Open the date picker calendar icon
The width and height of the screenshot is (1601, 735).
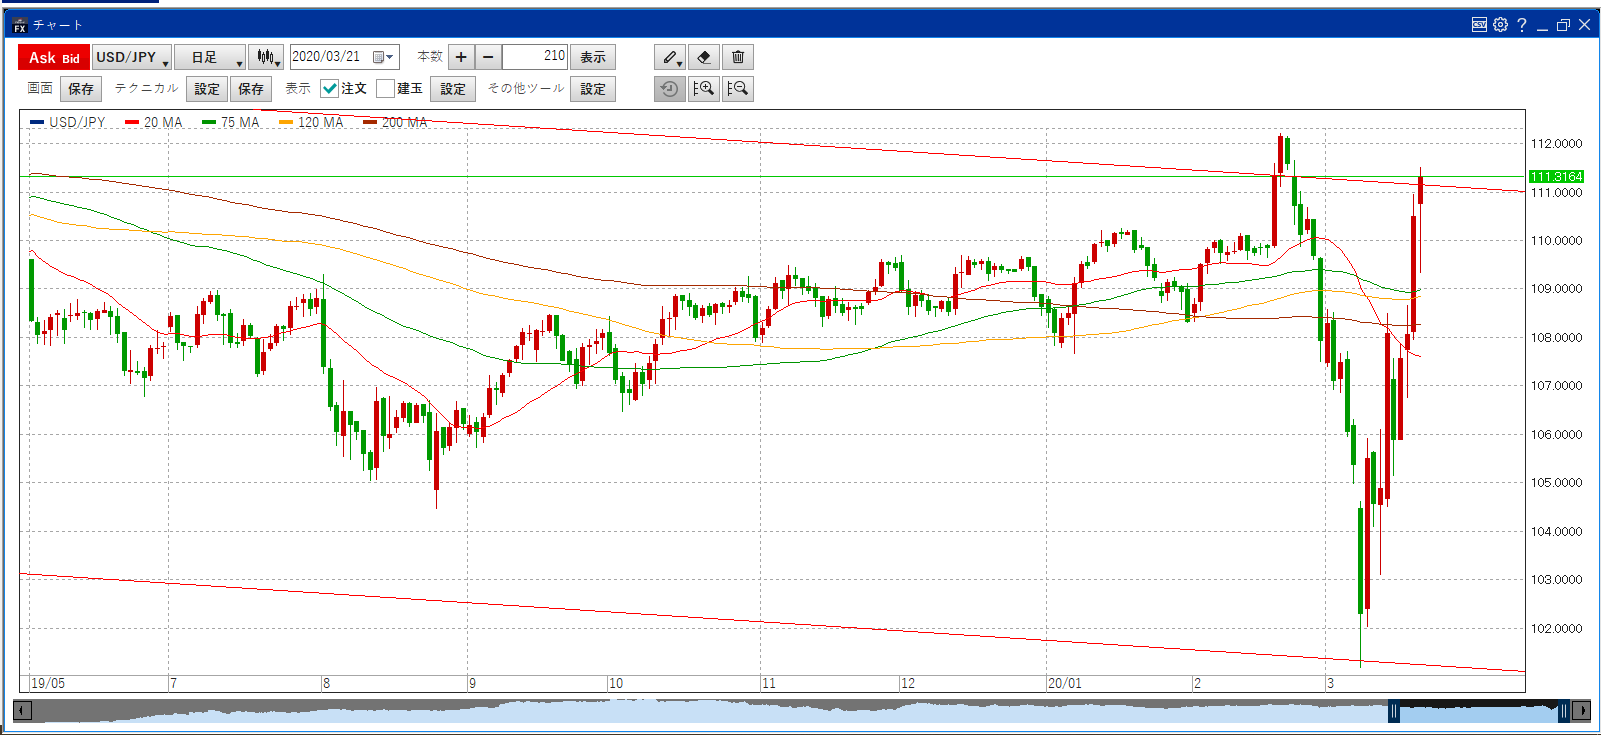pyautogui.click(x=384, y=57)
